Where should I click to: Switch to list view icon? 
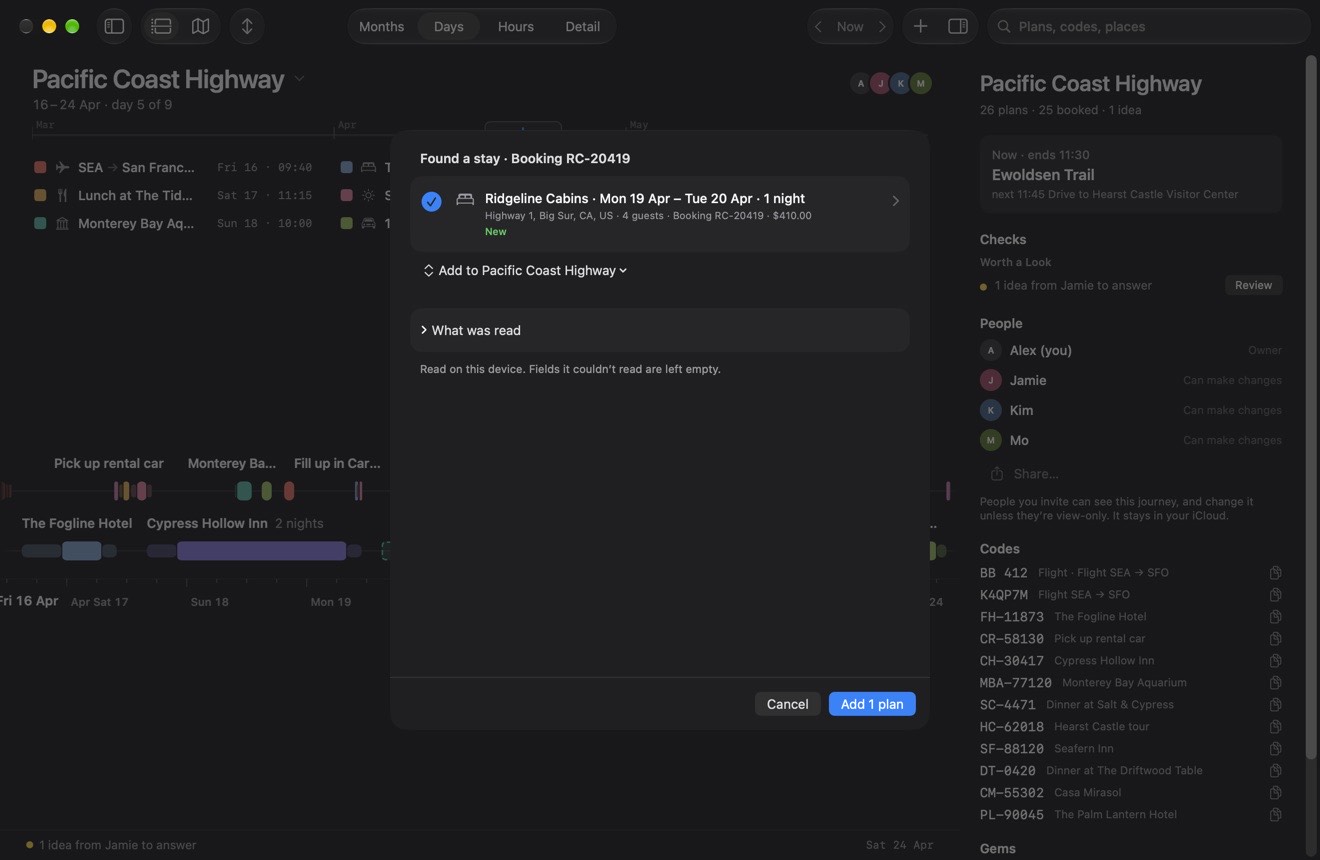coord(161,26)
